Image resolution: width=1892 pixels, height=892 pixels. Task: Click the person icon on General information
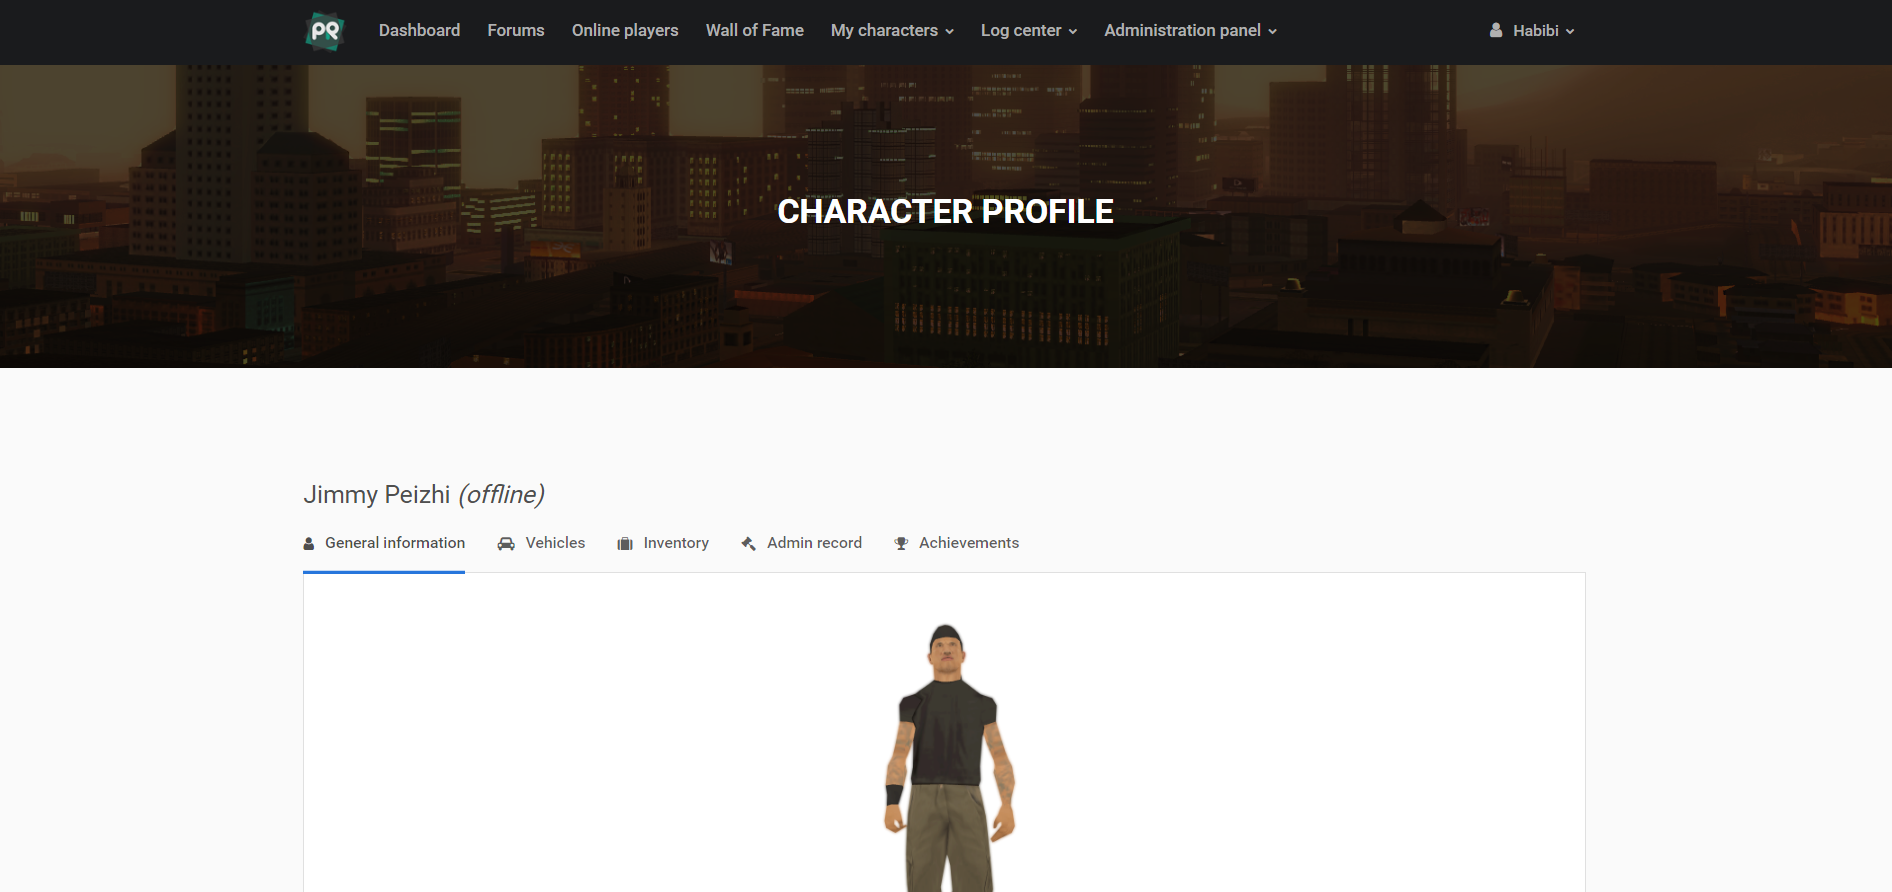tap(309, 544)
